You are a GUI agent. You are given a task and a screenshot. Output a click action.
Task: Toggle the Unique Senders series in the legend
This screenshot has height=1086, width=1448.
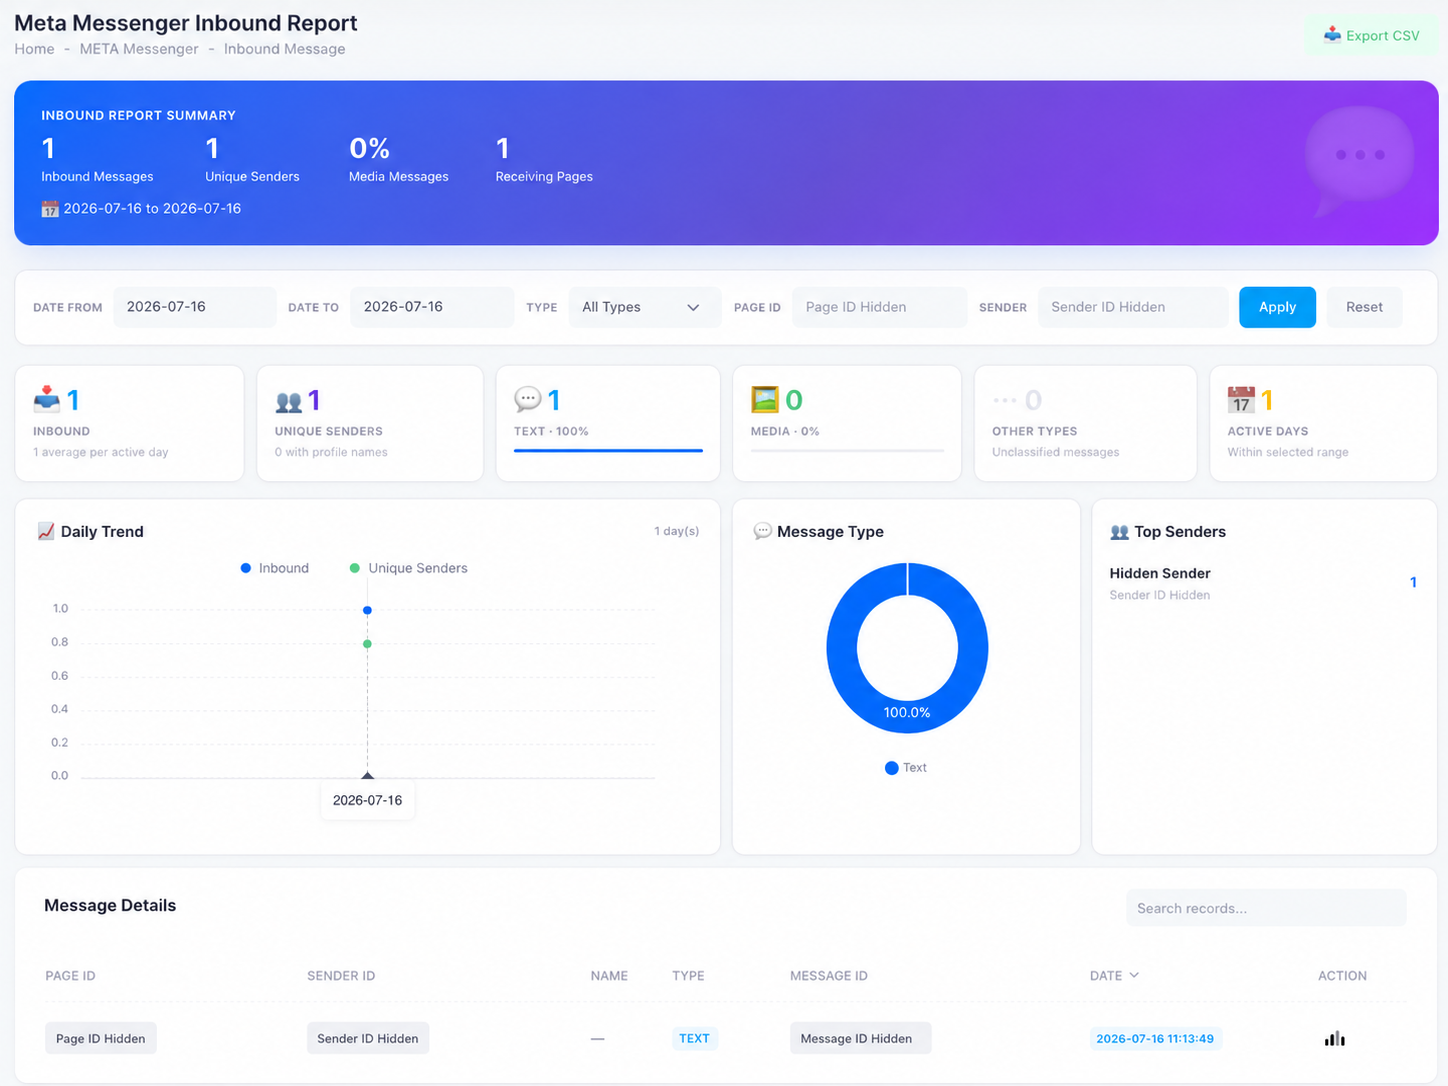click(408, 568)
